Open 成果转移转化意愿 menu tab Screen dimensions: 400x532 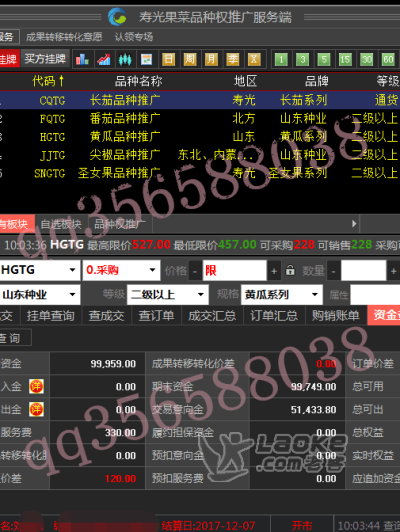click(64, 37)
